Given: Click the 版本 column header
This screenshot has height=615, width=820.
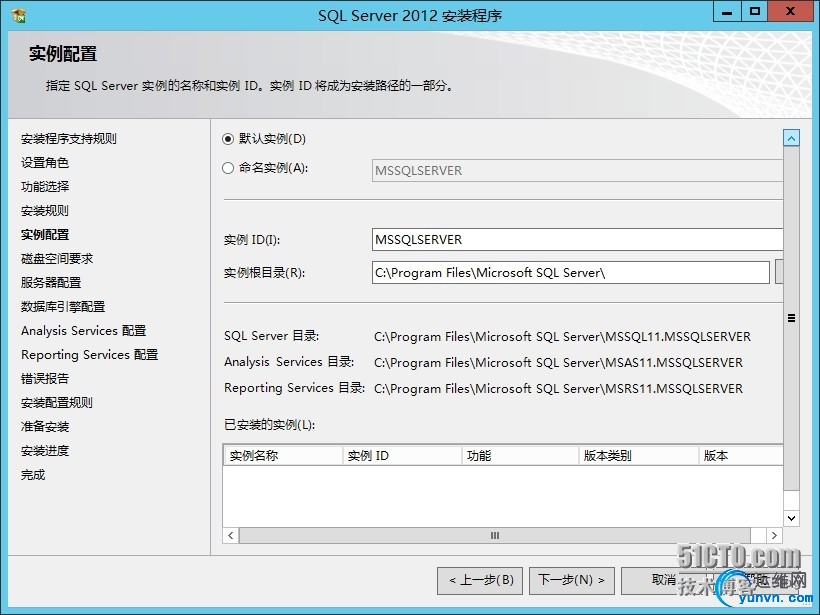Looking at the screenshot, I should [x=741, y=455].
